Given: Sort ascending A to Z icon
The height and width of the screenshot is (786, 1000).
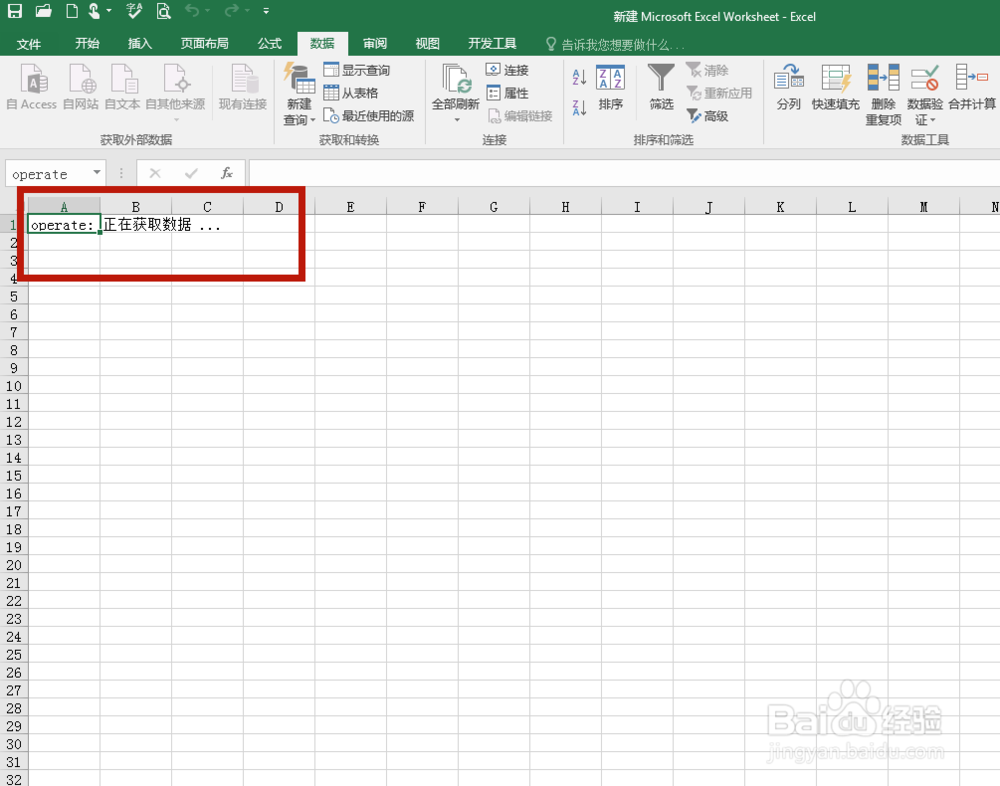Looking at the screenshot, I should click(580, 78).
